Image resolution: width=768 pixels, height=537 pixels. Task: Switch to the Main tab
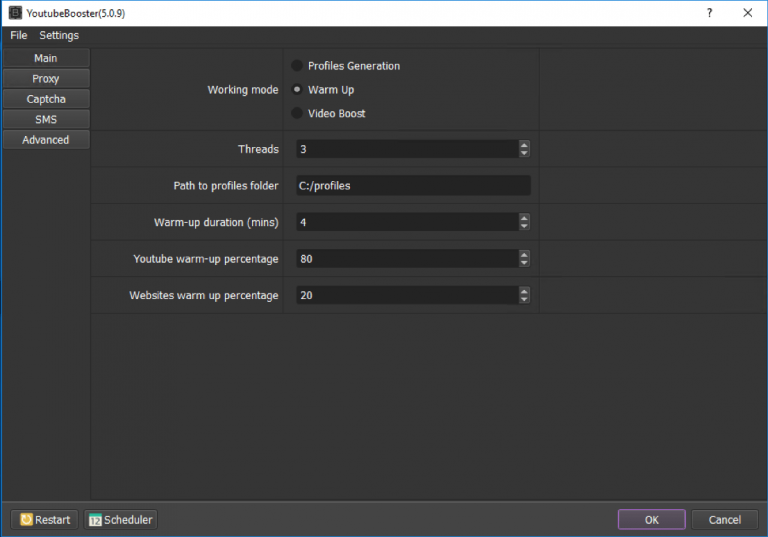coord(46,58)
